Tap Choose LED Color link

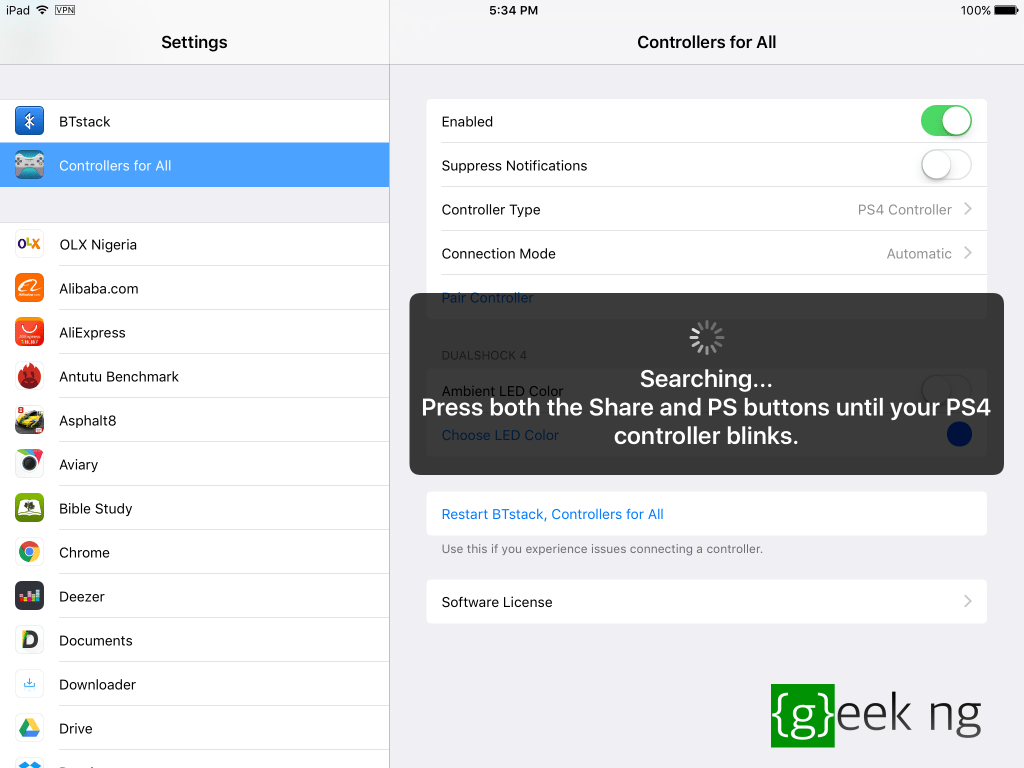(500, 435)
